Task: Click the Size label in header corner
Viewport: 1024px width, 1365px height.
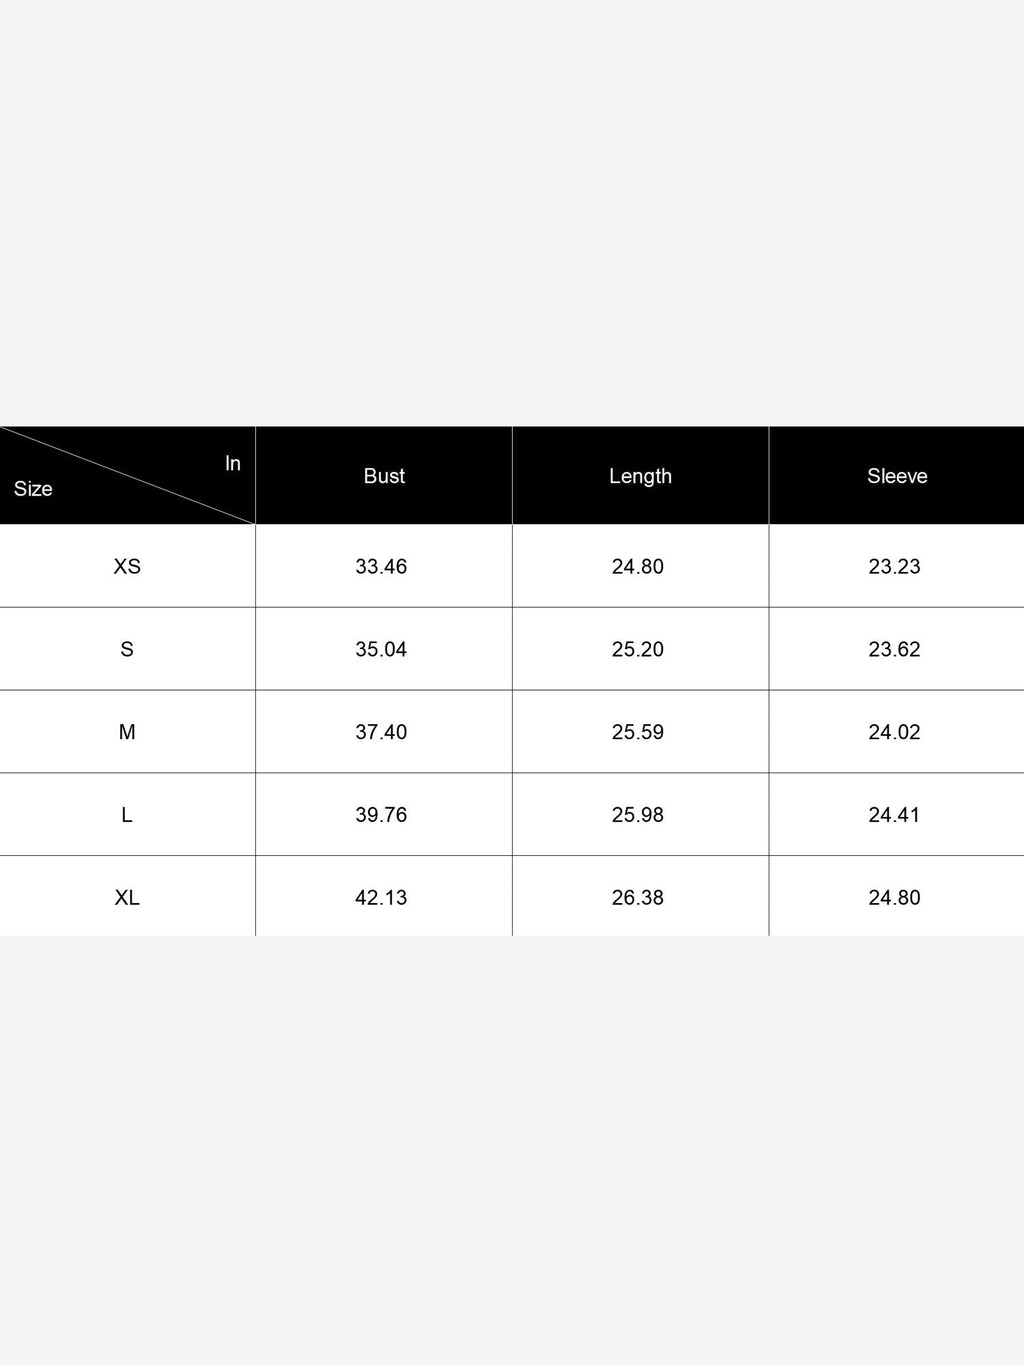Action: coord(33,489)
